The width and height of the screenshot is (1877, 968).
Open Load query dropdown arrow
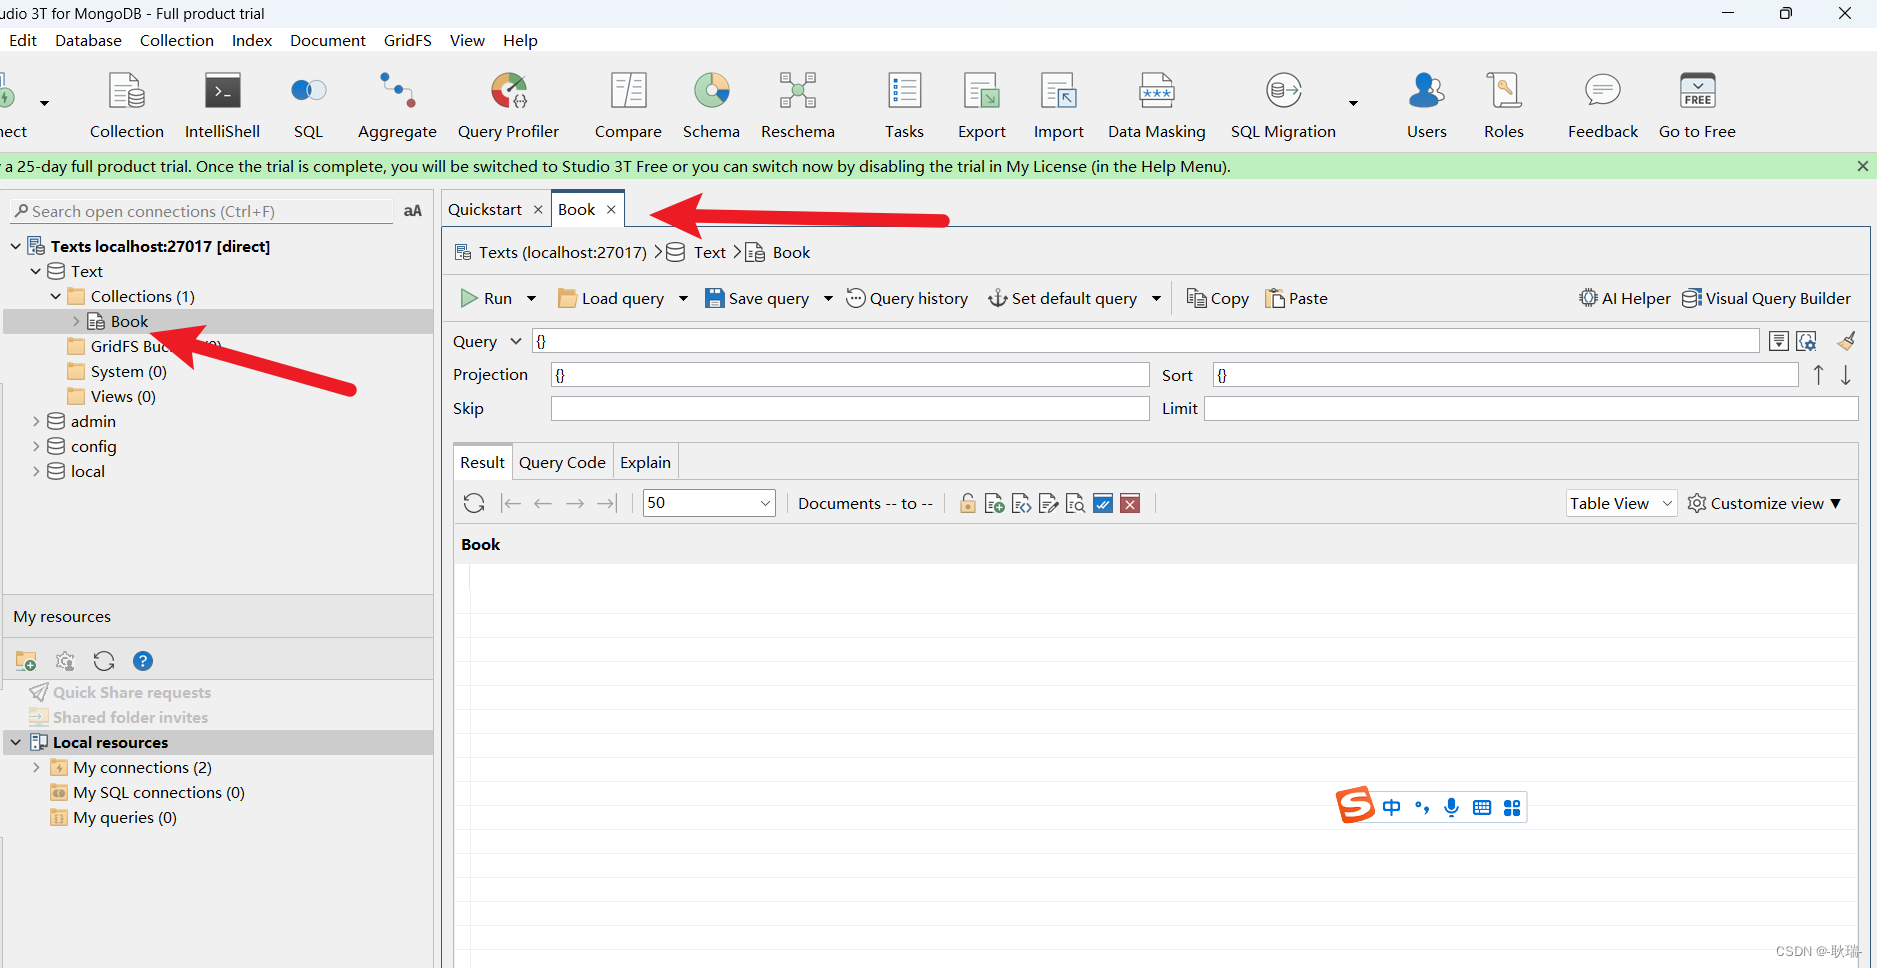click(683, 298)
